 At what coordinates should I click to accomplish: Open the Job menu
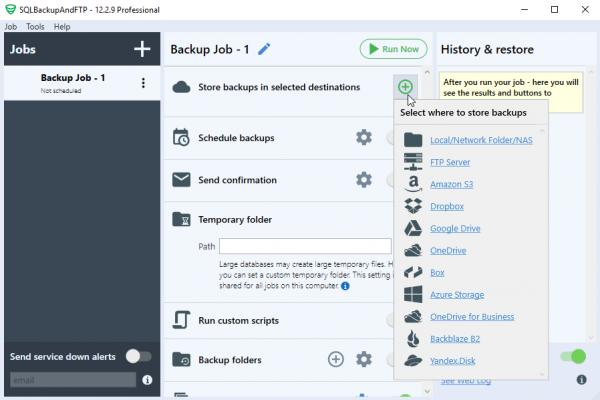click(11, 26)
